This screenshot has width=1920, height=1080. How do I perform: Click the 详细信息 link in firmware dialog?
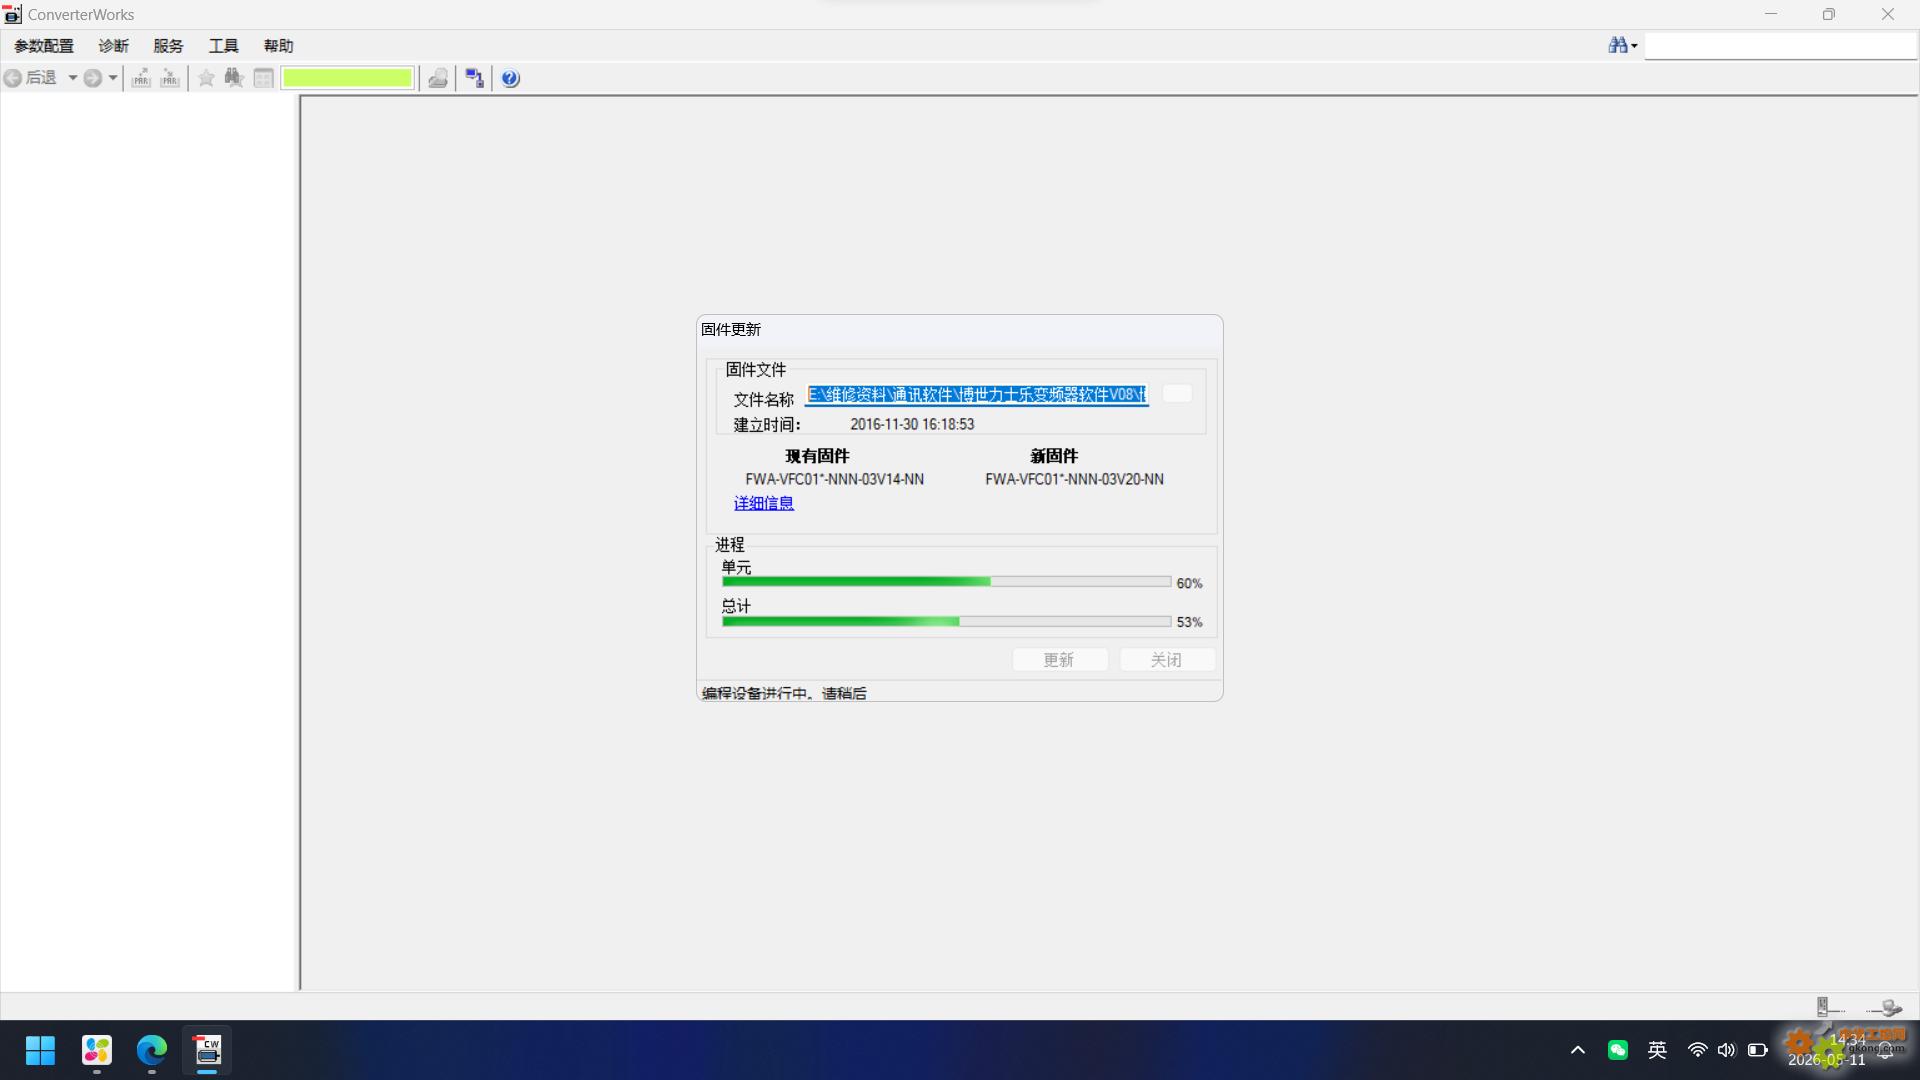(x=764, y=503)
